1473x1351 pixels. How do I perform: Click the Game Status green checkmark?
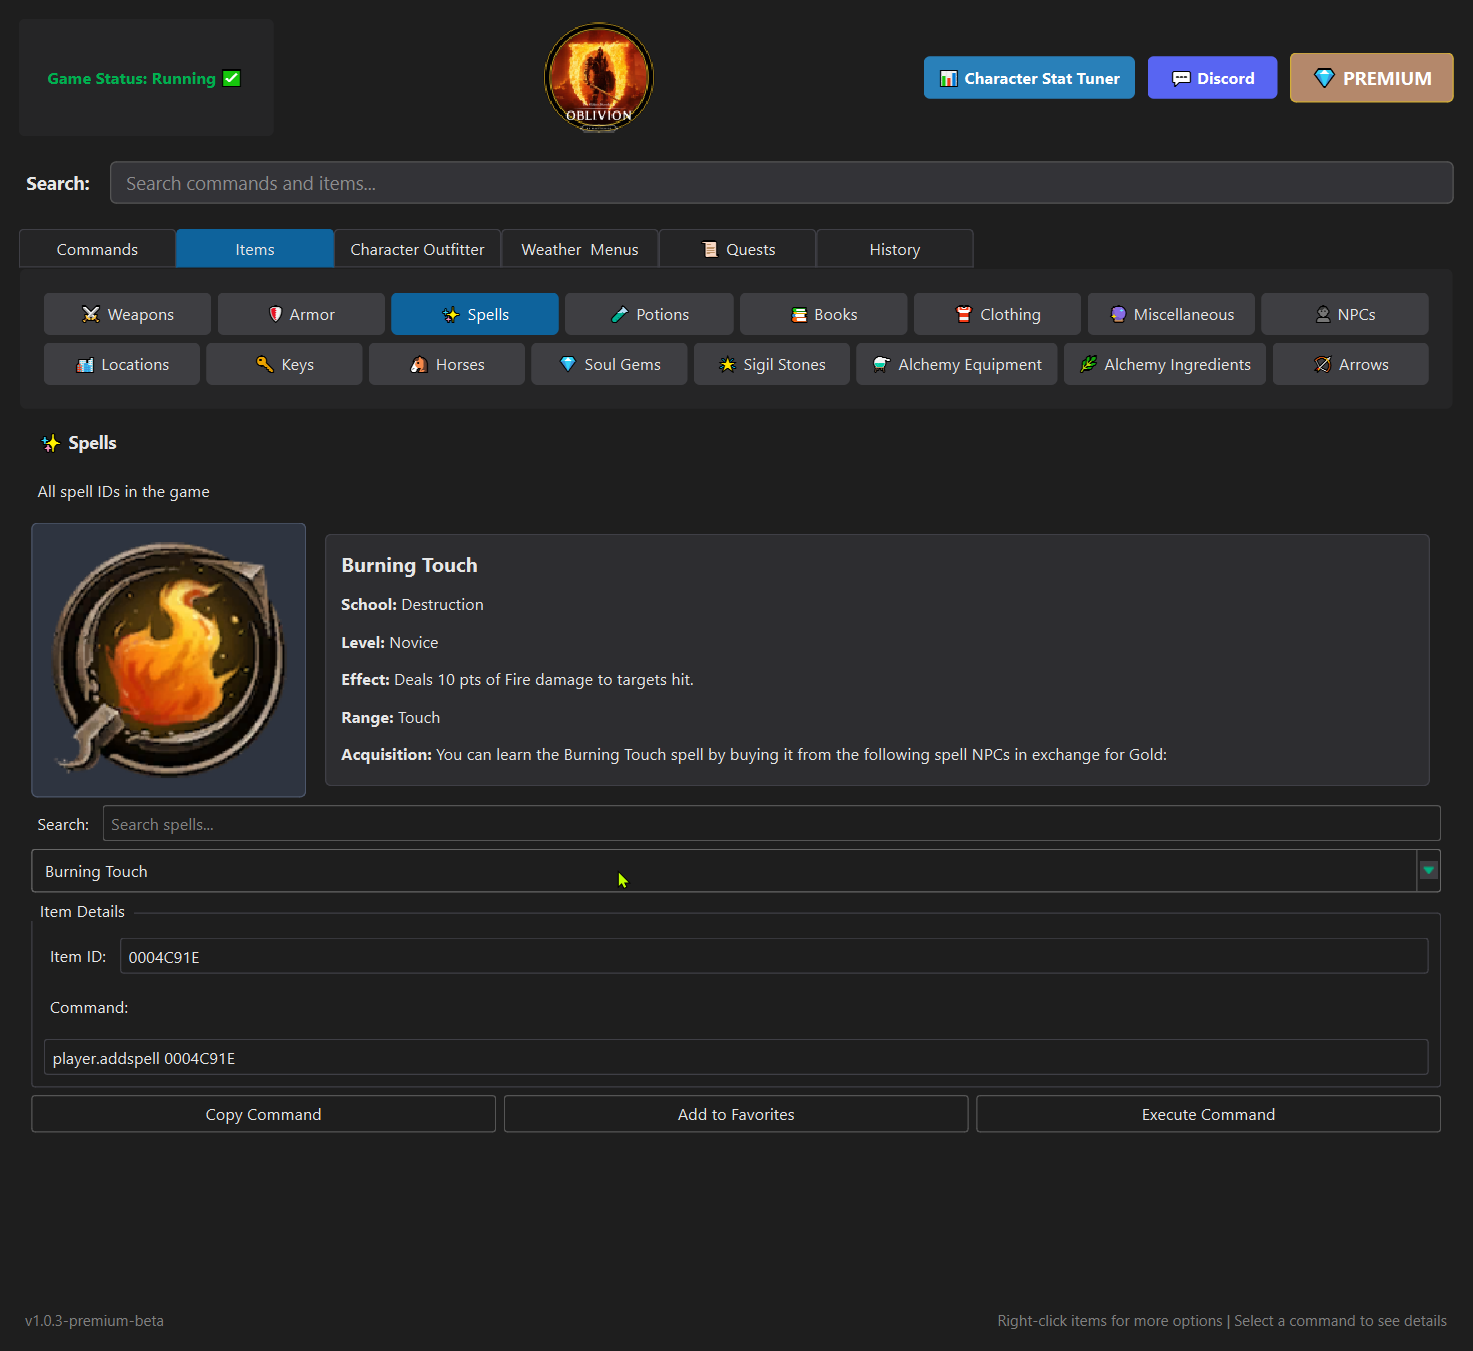232,78
